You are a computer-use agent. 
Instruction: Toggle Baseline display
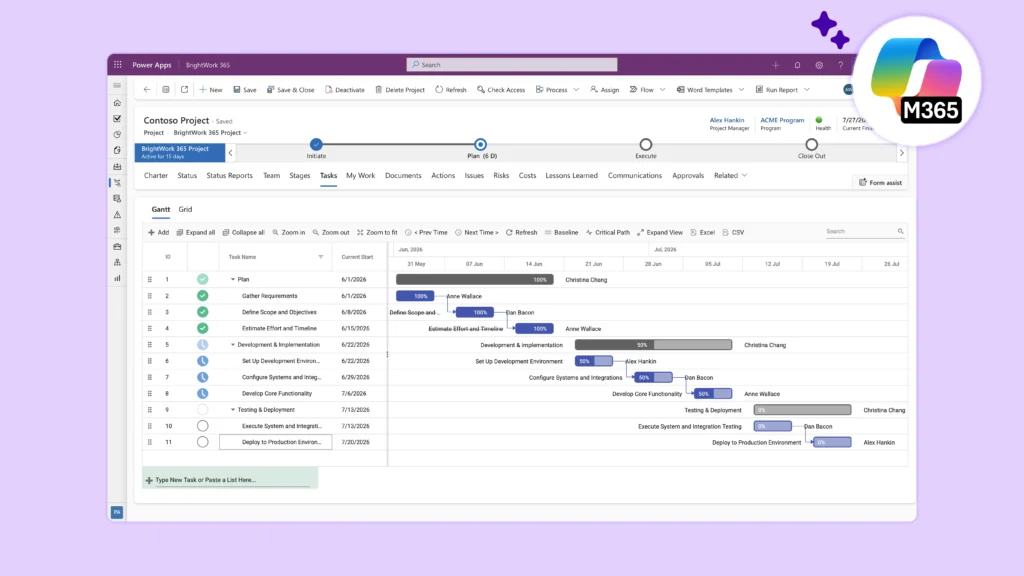[561, 232]
